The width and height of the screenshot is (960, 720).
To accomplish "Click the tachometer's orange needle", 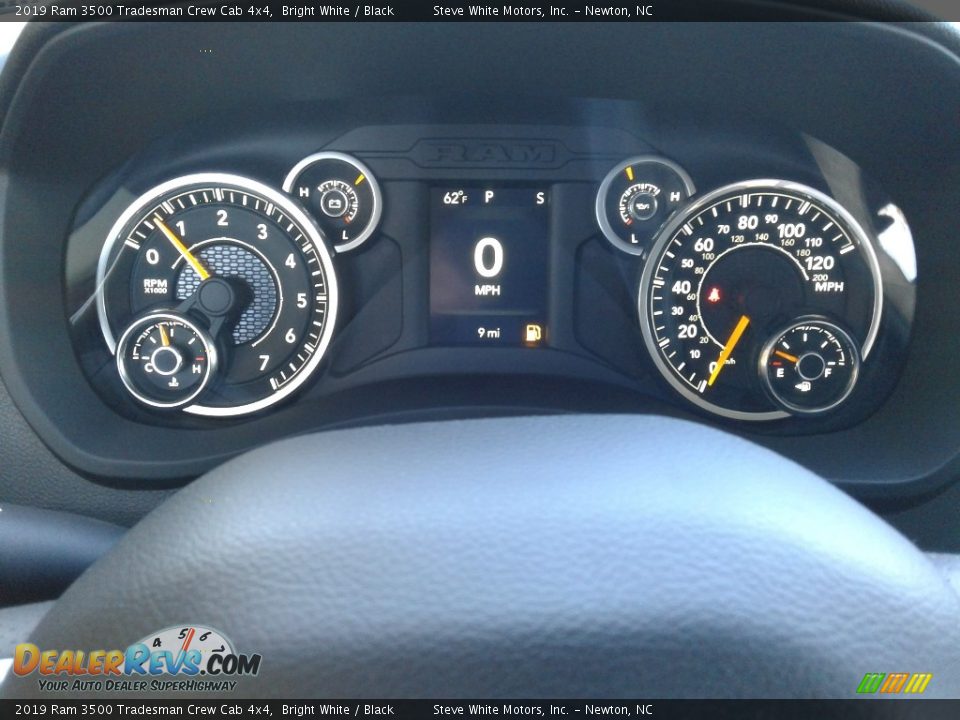I will (x=182, y=248).
